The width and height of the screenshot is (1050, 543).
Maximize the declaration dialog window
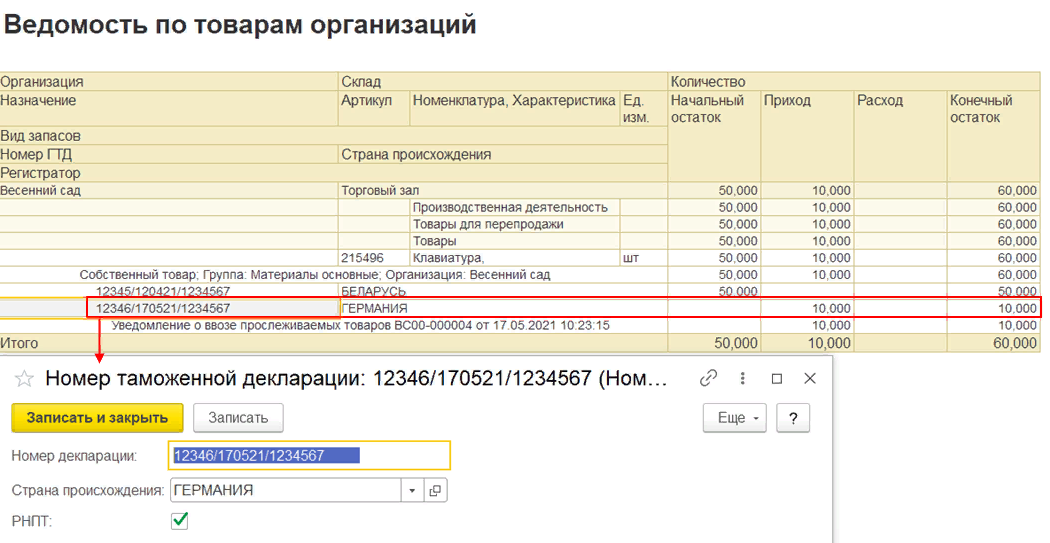click(x=777, y=378)
